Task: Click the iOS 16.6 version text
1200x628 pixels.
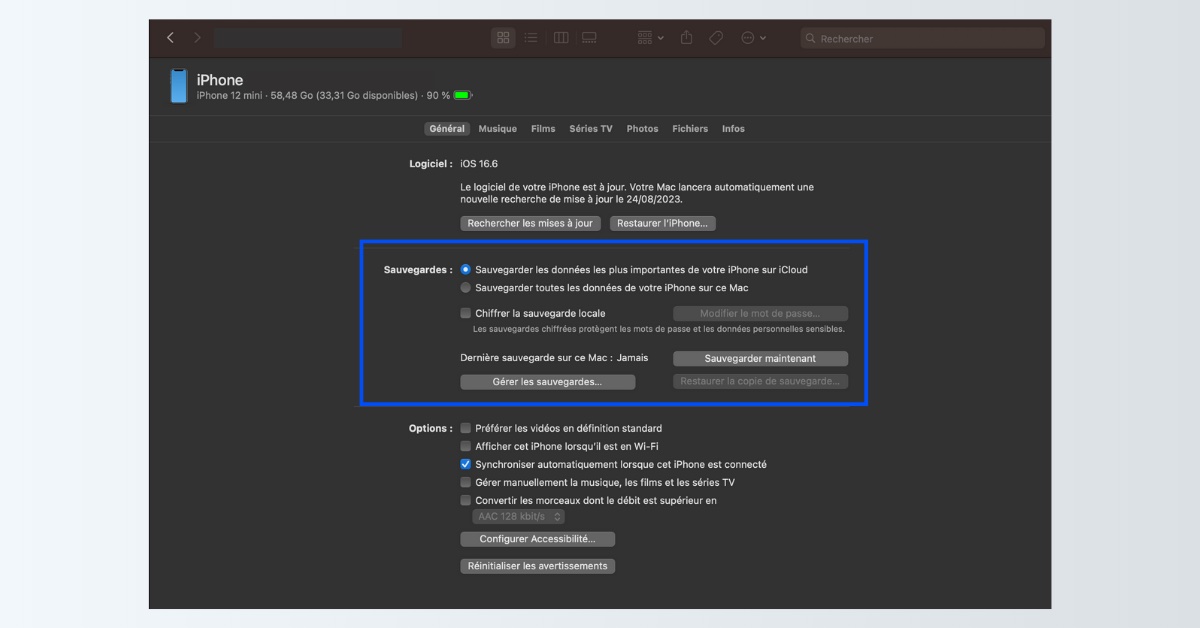Action: [479, 163]
